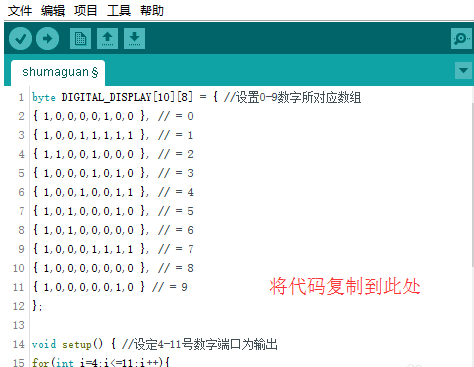This screenshot has width=474, height=367.
Task: Open the 帮助 menu
Action: [x=152, y=11]
